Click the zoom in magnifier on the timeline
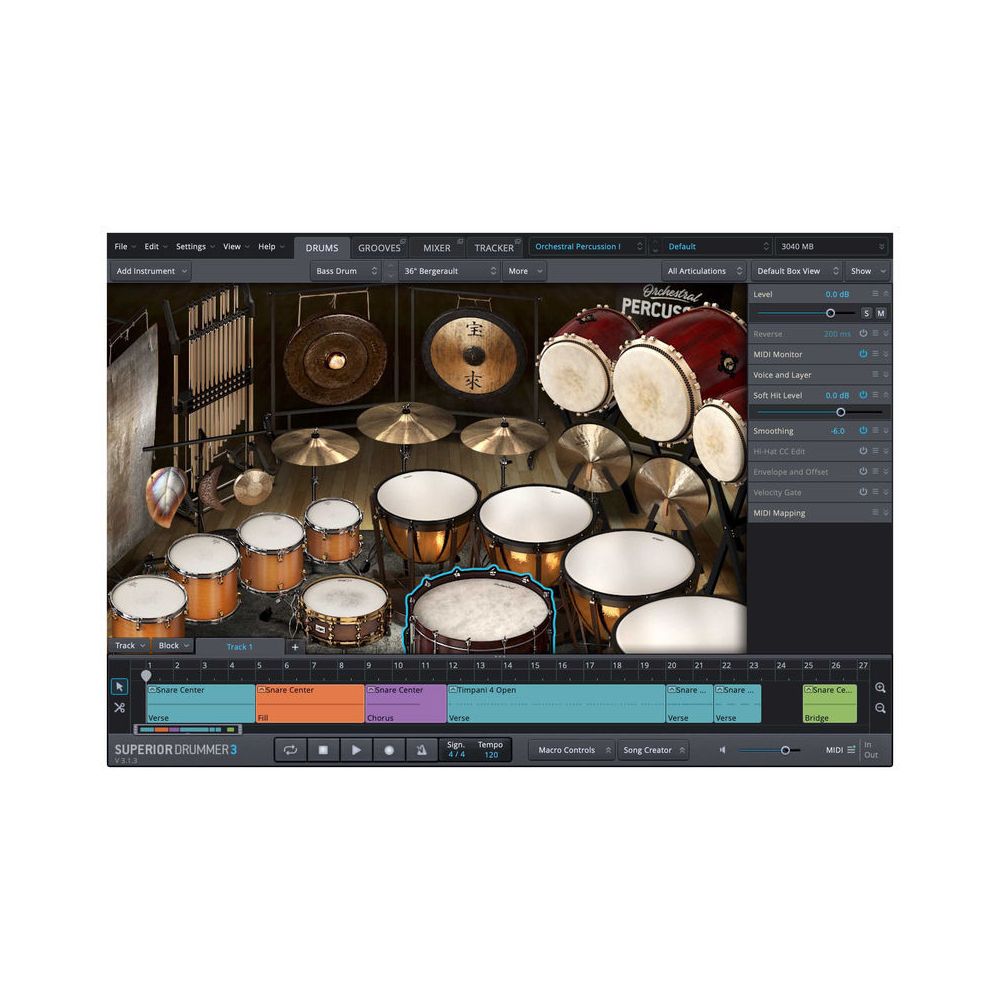The height and width of the screenshot is (1000, 1000). click(x=881, y=687)
